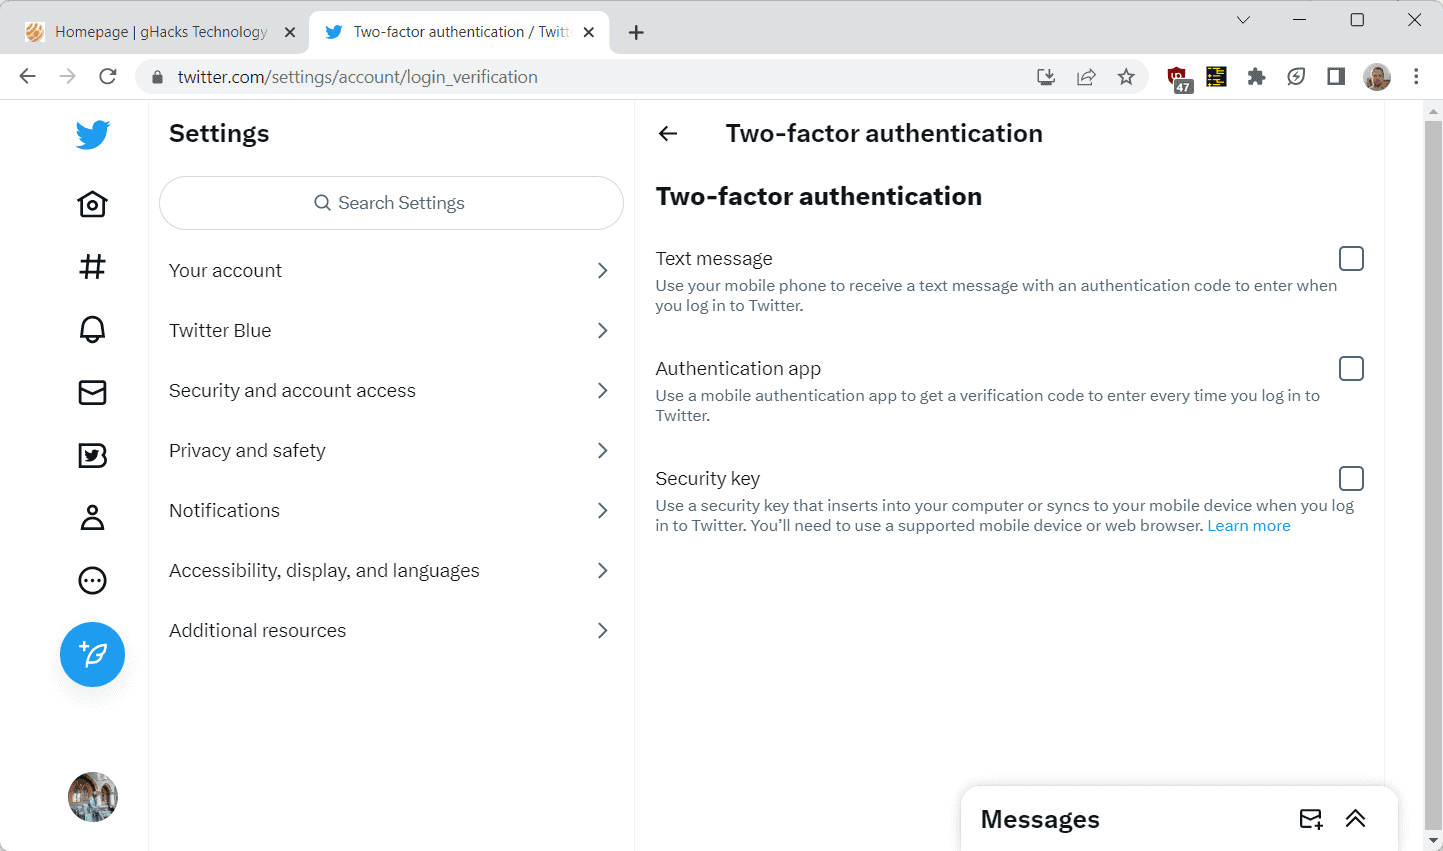Expand Privacy and safety settings
The image size is (1443, 851).
click(390, 450)
